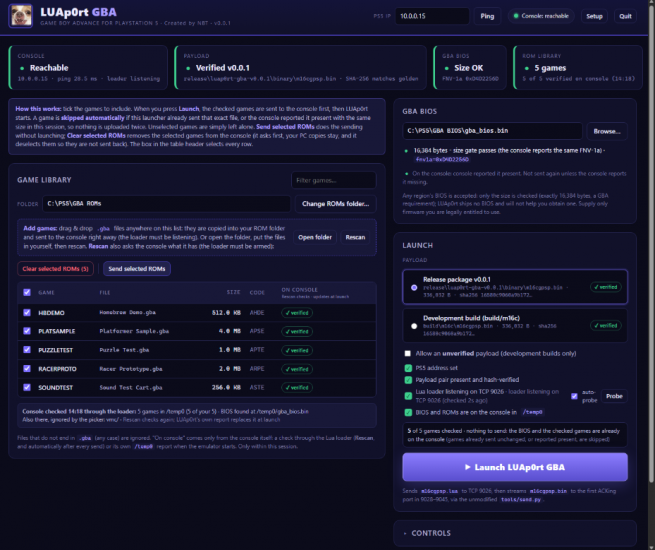The height and width of the screenshot is (550, 655).
Task: Click the verified badge on Development build
Action: 606,325
